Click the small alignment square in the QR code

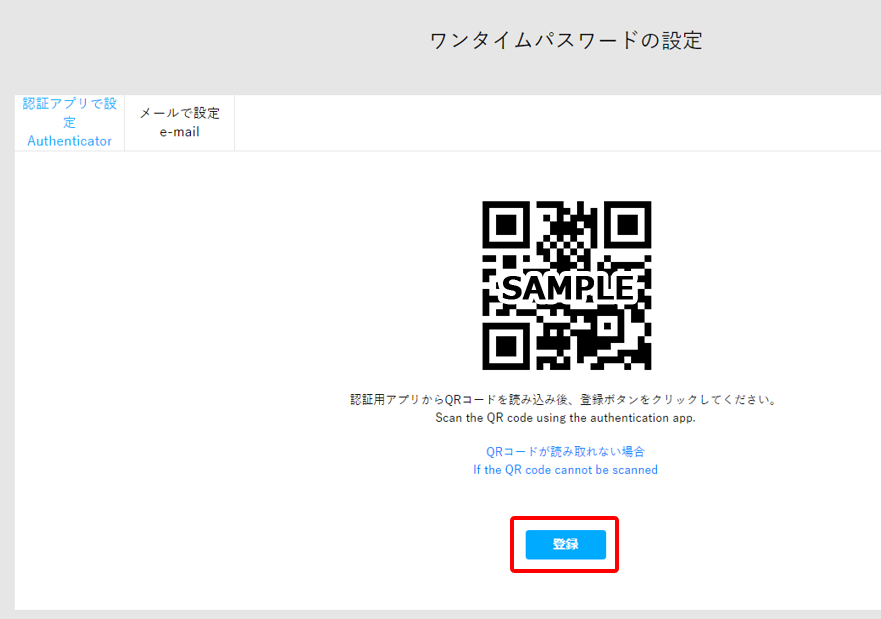point(607,326)
